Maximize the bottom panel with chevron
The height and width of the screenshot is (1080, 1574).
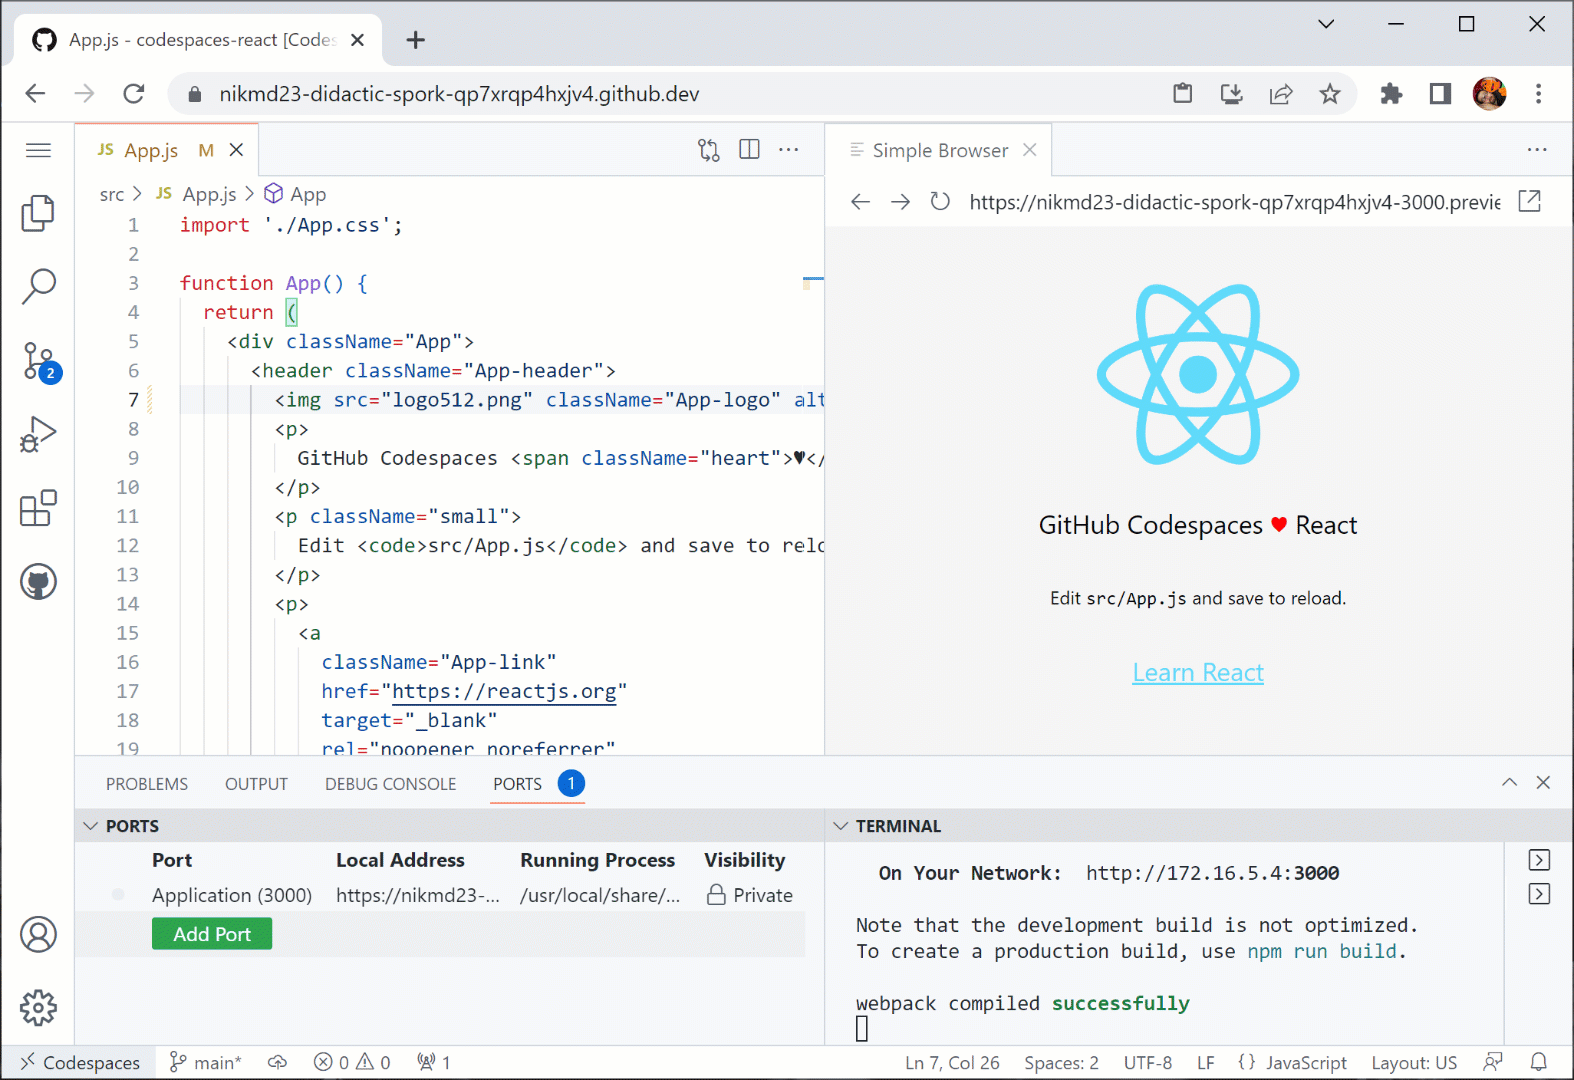click(1509, 783)
